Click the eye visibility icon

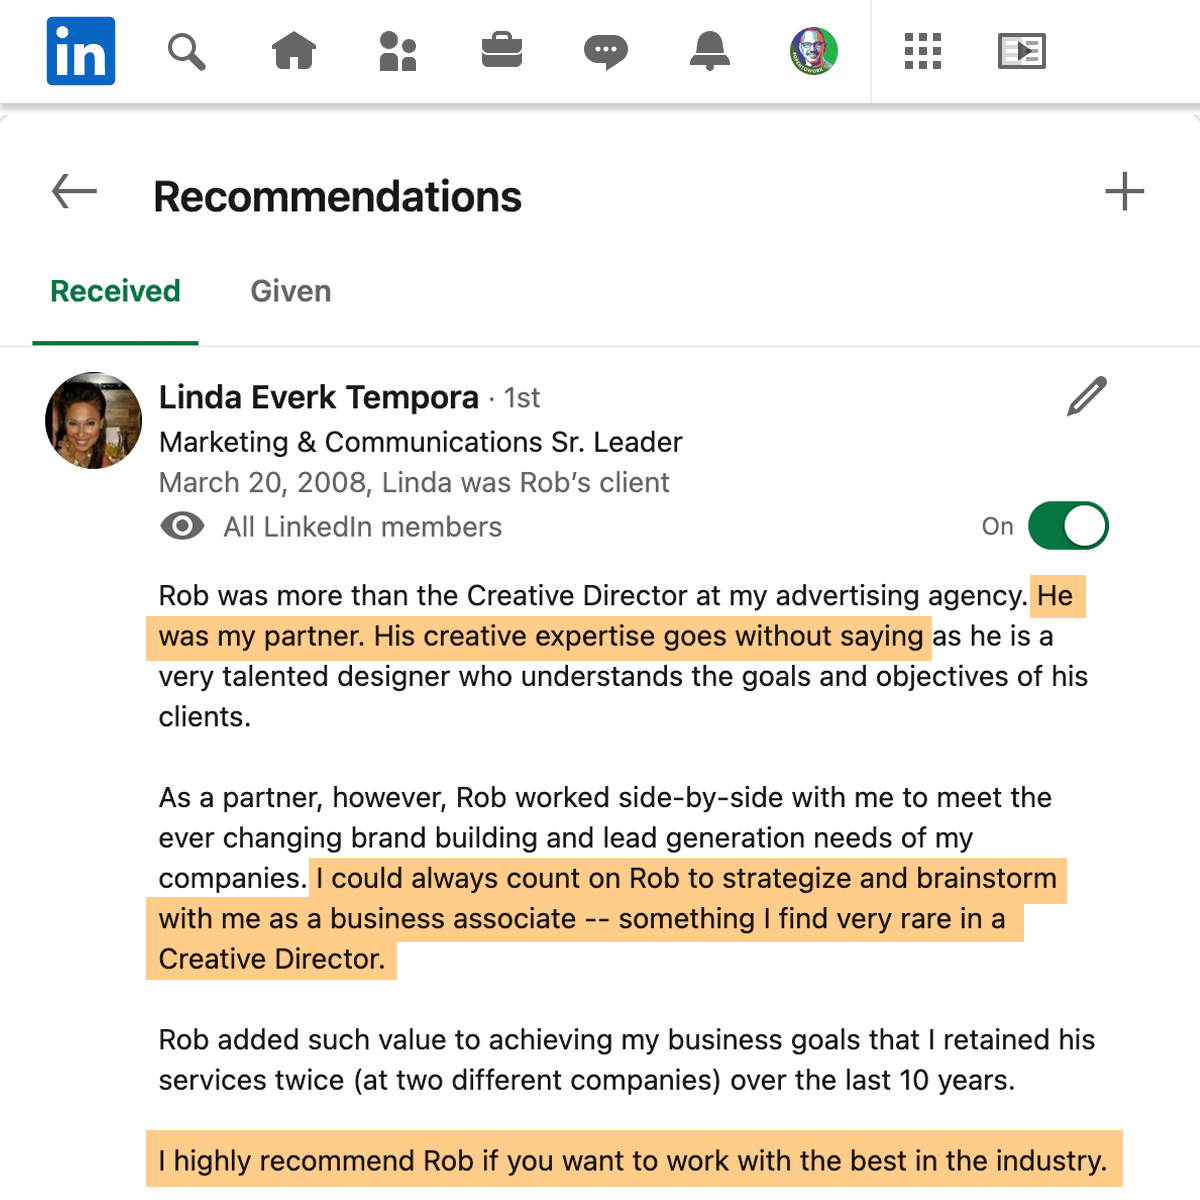(x=182, y=526)
